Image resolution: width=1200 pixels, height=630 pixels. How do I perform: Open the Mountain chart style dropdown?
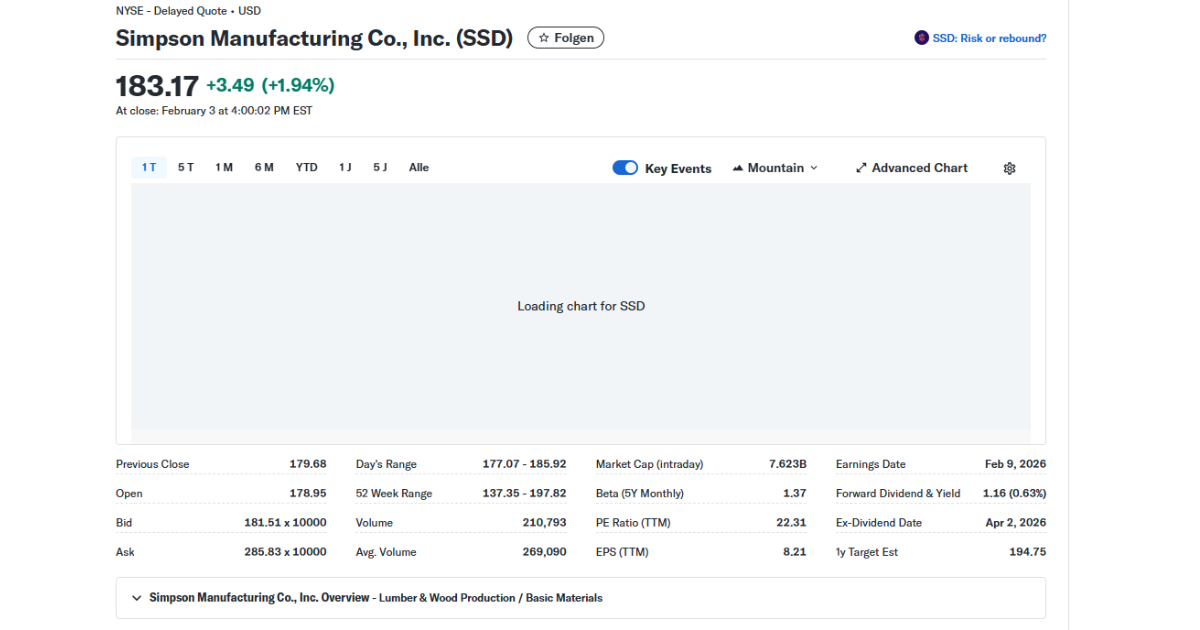(775, 167)
